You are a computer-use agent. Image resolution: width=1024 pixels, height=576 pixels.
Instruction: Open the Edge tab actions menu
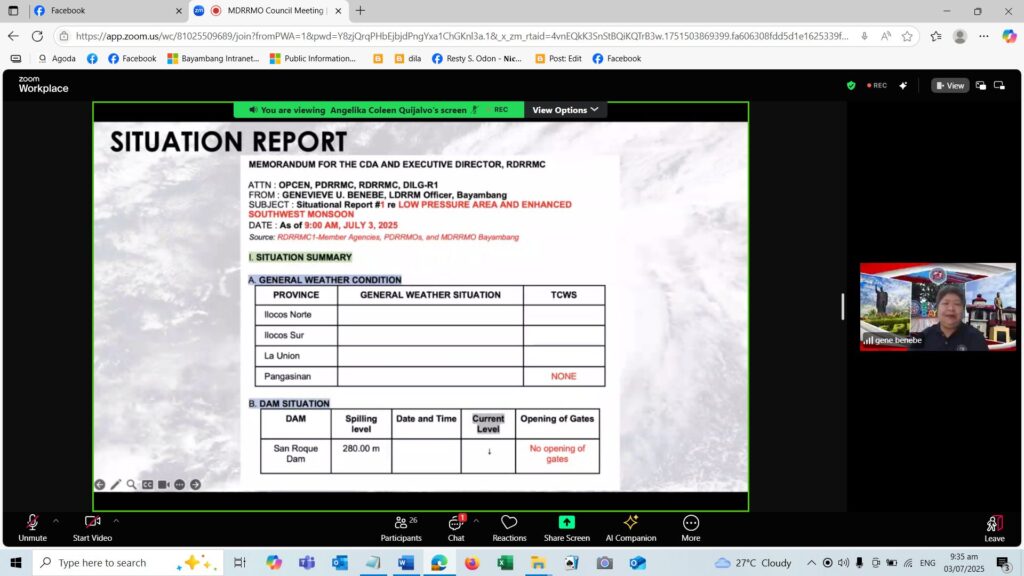13,10
